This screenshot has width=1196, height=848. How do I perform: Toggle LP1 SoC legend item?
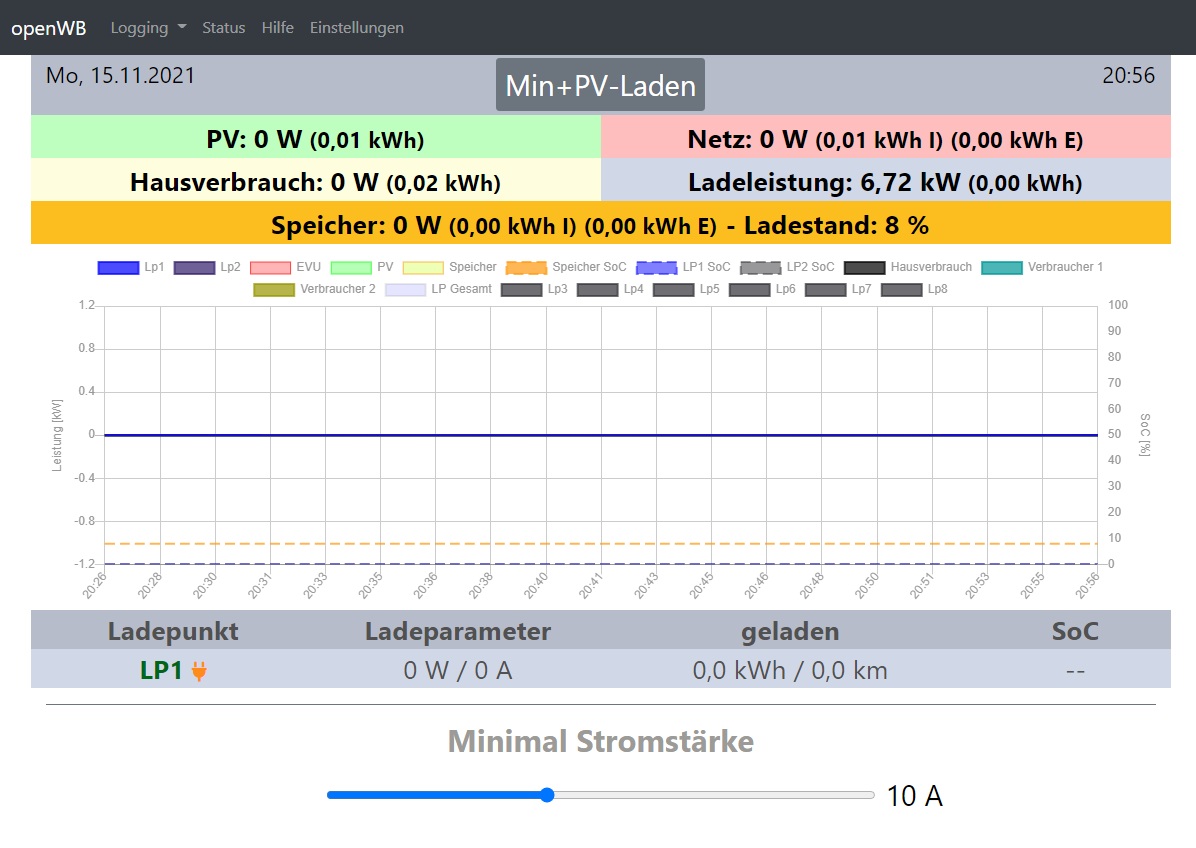(x=655, y=268)
